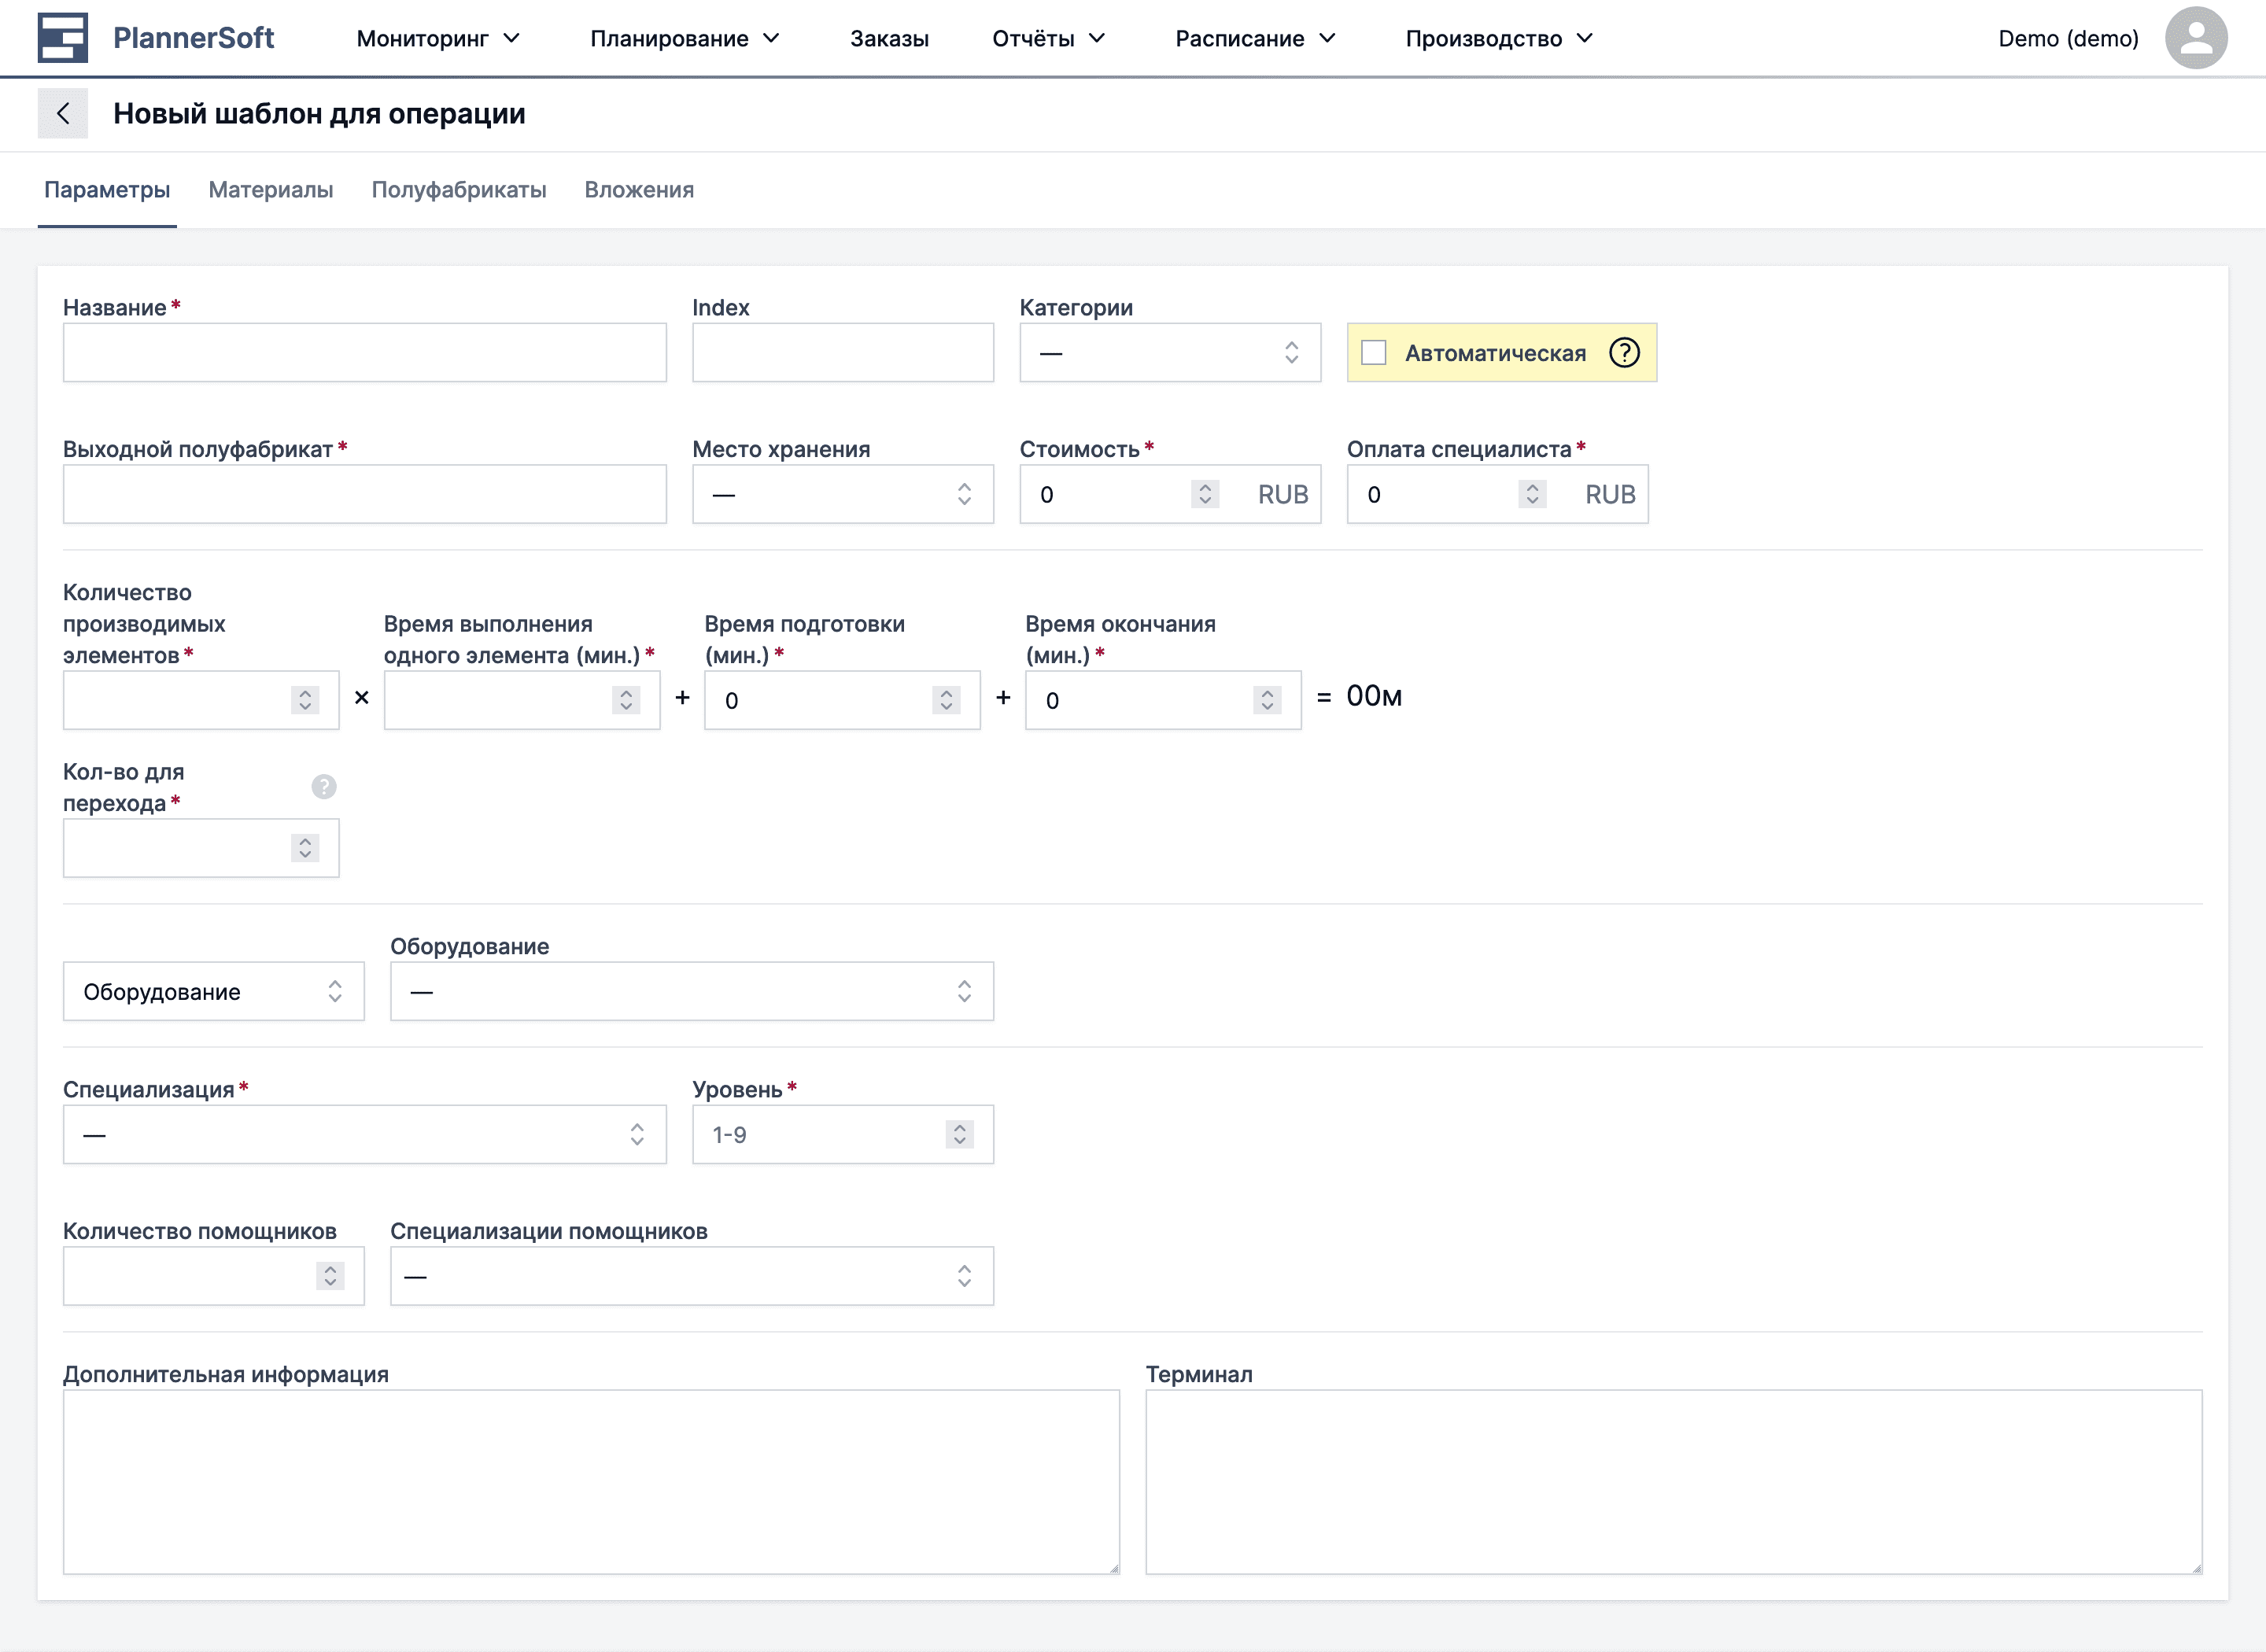The height and width of the screenshot is (1652, 2266).
Task: Click help icon beside Кол-во для перехода
Action: pos(323,787)
